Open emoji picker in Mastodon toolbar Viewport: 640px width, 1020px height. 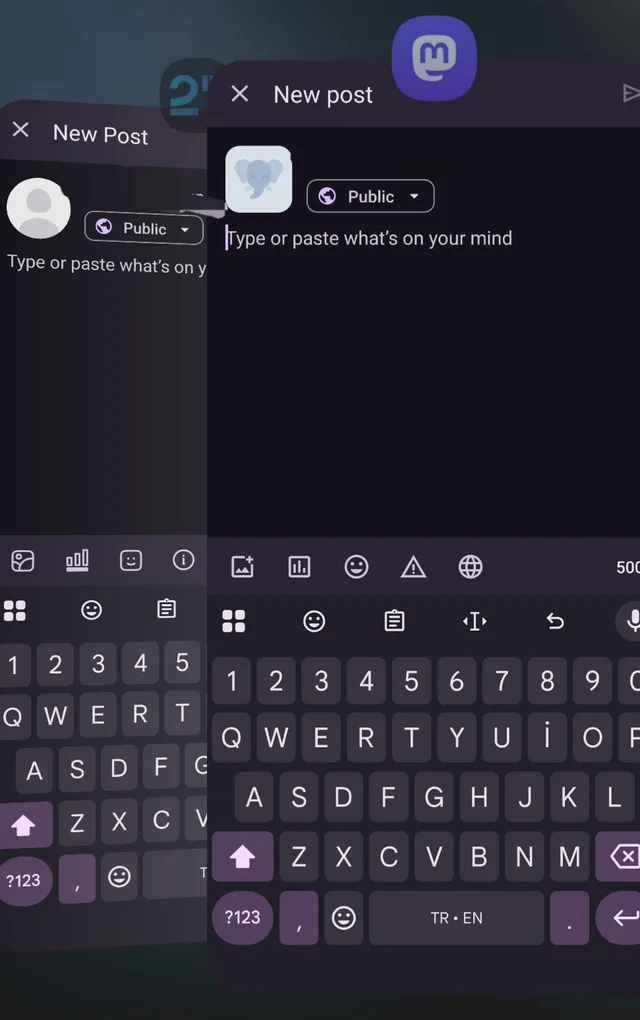pyautogui.click(x=356, y=567)
